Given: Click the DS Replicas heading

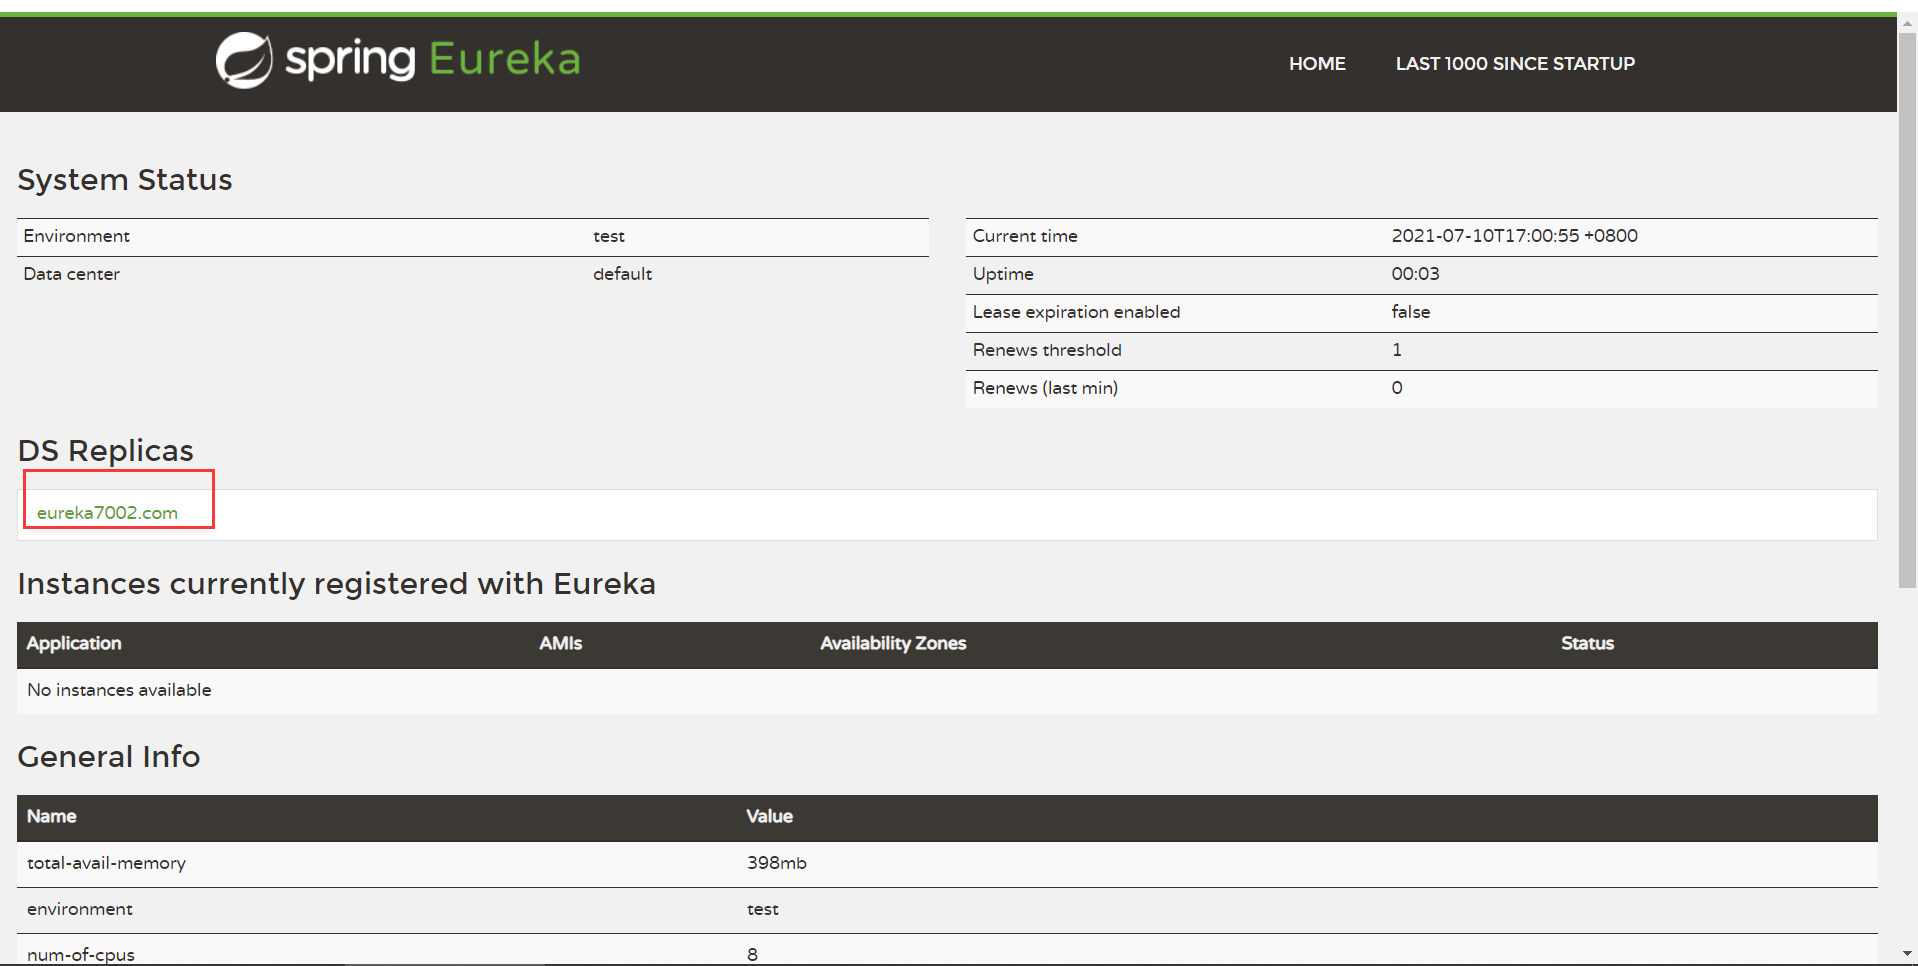Looking at the screenshot, I should click(x=106, y=451).
